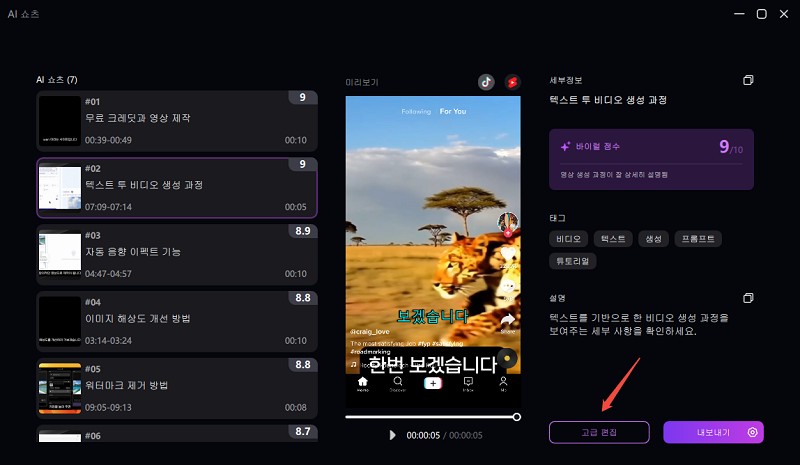Select clip #01 무료 크레딧과 영상 제작
Image resolution: width=800 pixels, height=465 pixels.
(176, 120)
